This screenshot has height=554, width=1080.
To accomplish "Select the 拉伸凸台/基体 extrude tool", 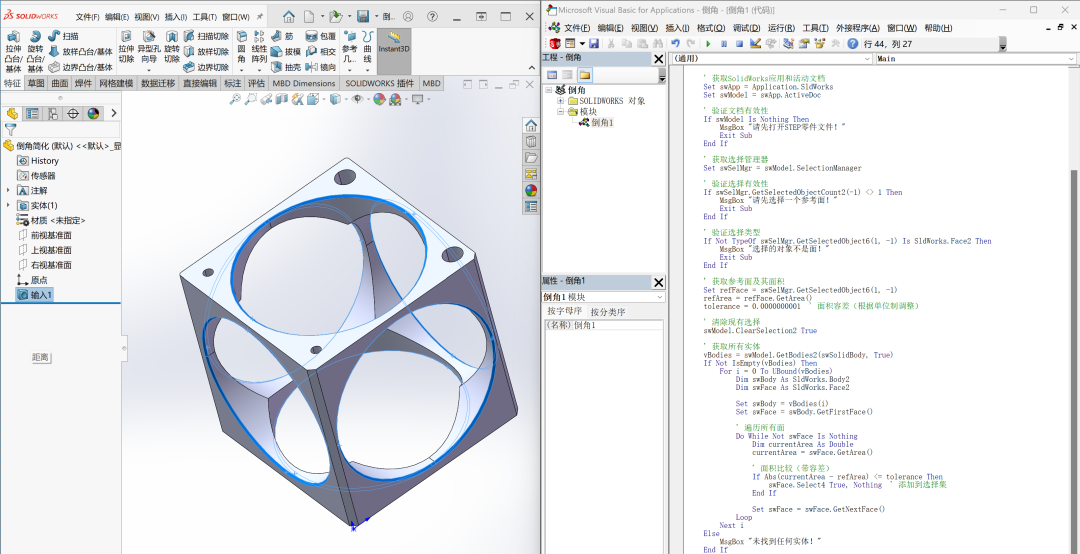I will 13,51.
